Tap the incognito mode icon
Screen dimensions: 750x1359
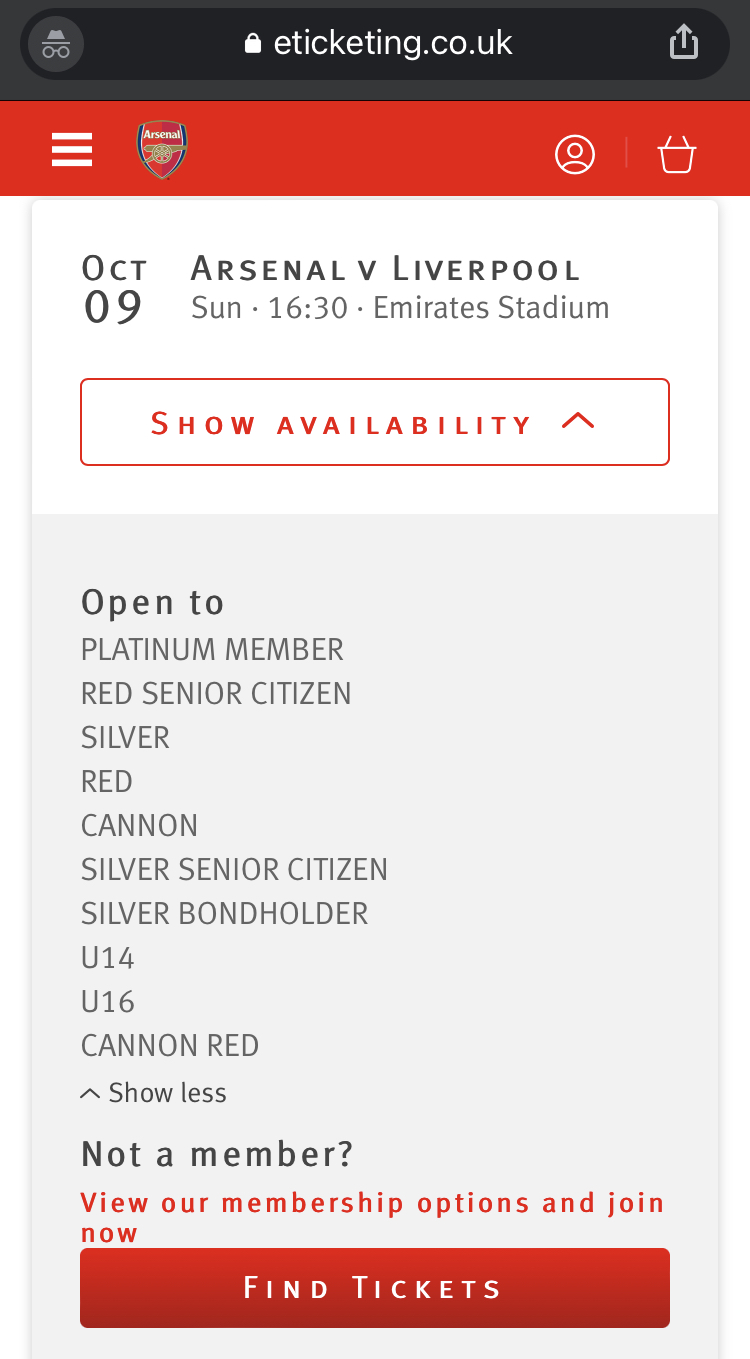click(56, 44)
